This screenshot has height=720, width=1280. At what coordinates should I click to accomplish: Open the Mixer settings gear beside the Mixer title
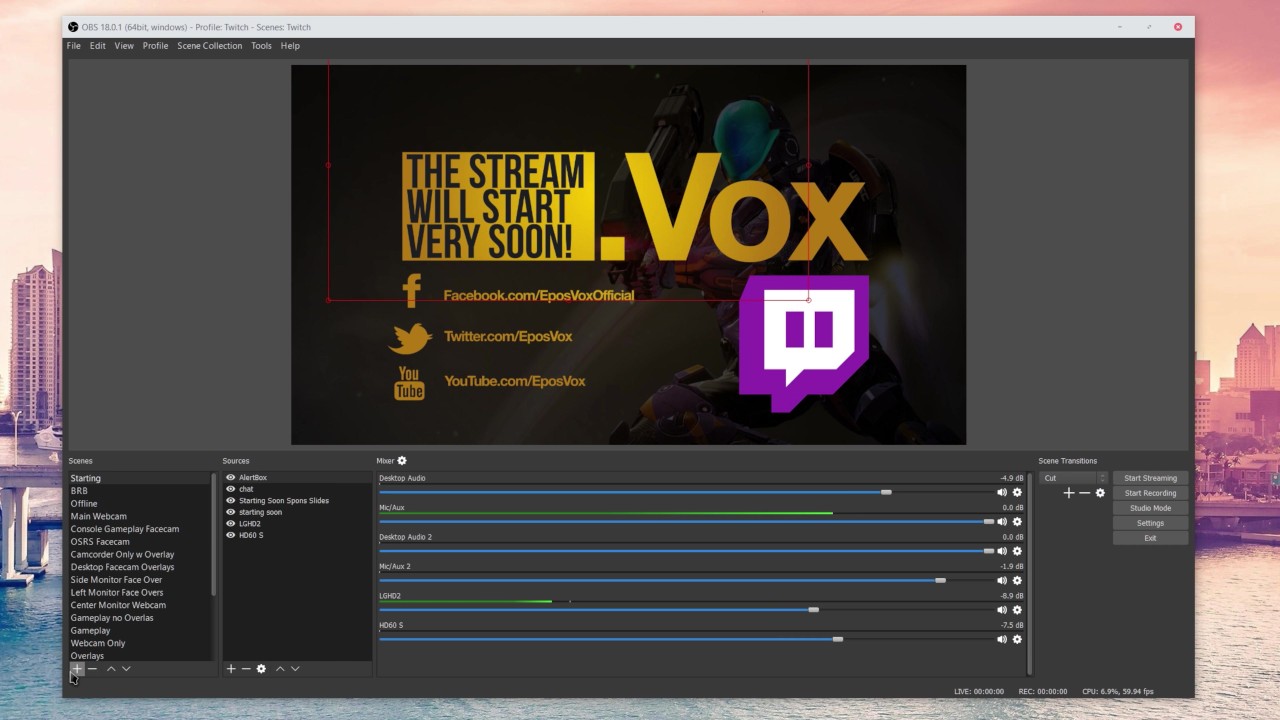(x=402, y=461)
